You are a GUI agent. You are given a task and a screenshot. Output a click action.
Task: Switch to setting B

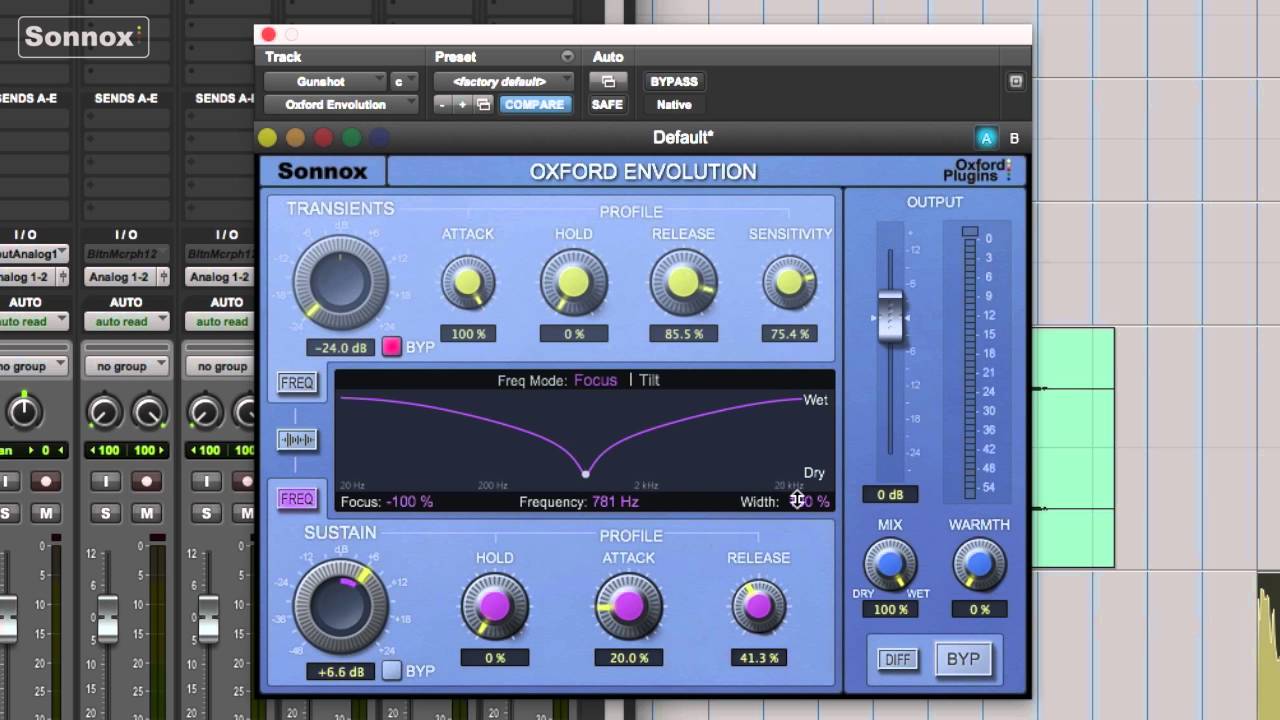coord(1014,139)
